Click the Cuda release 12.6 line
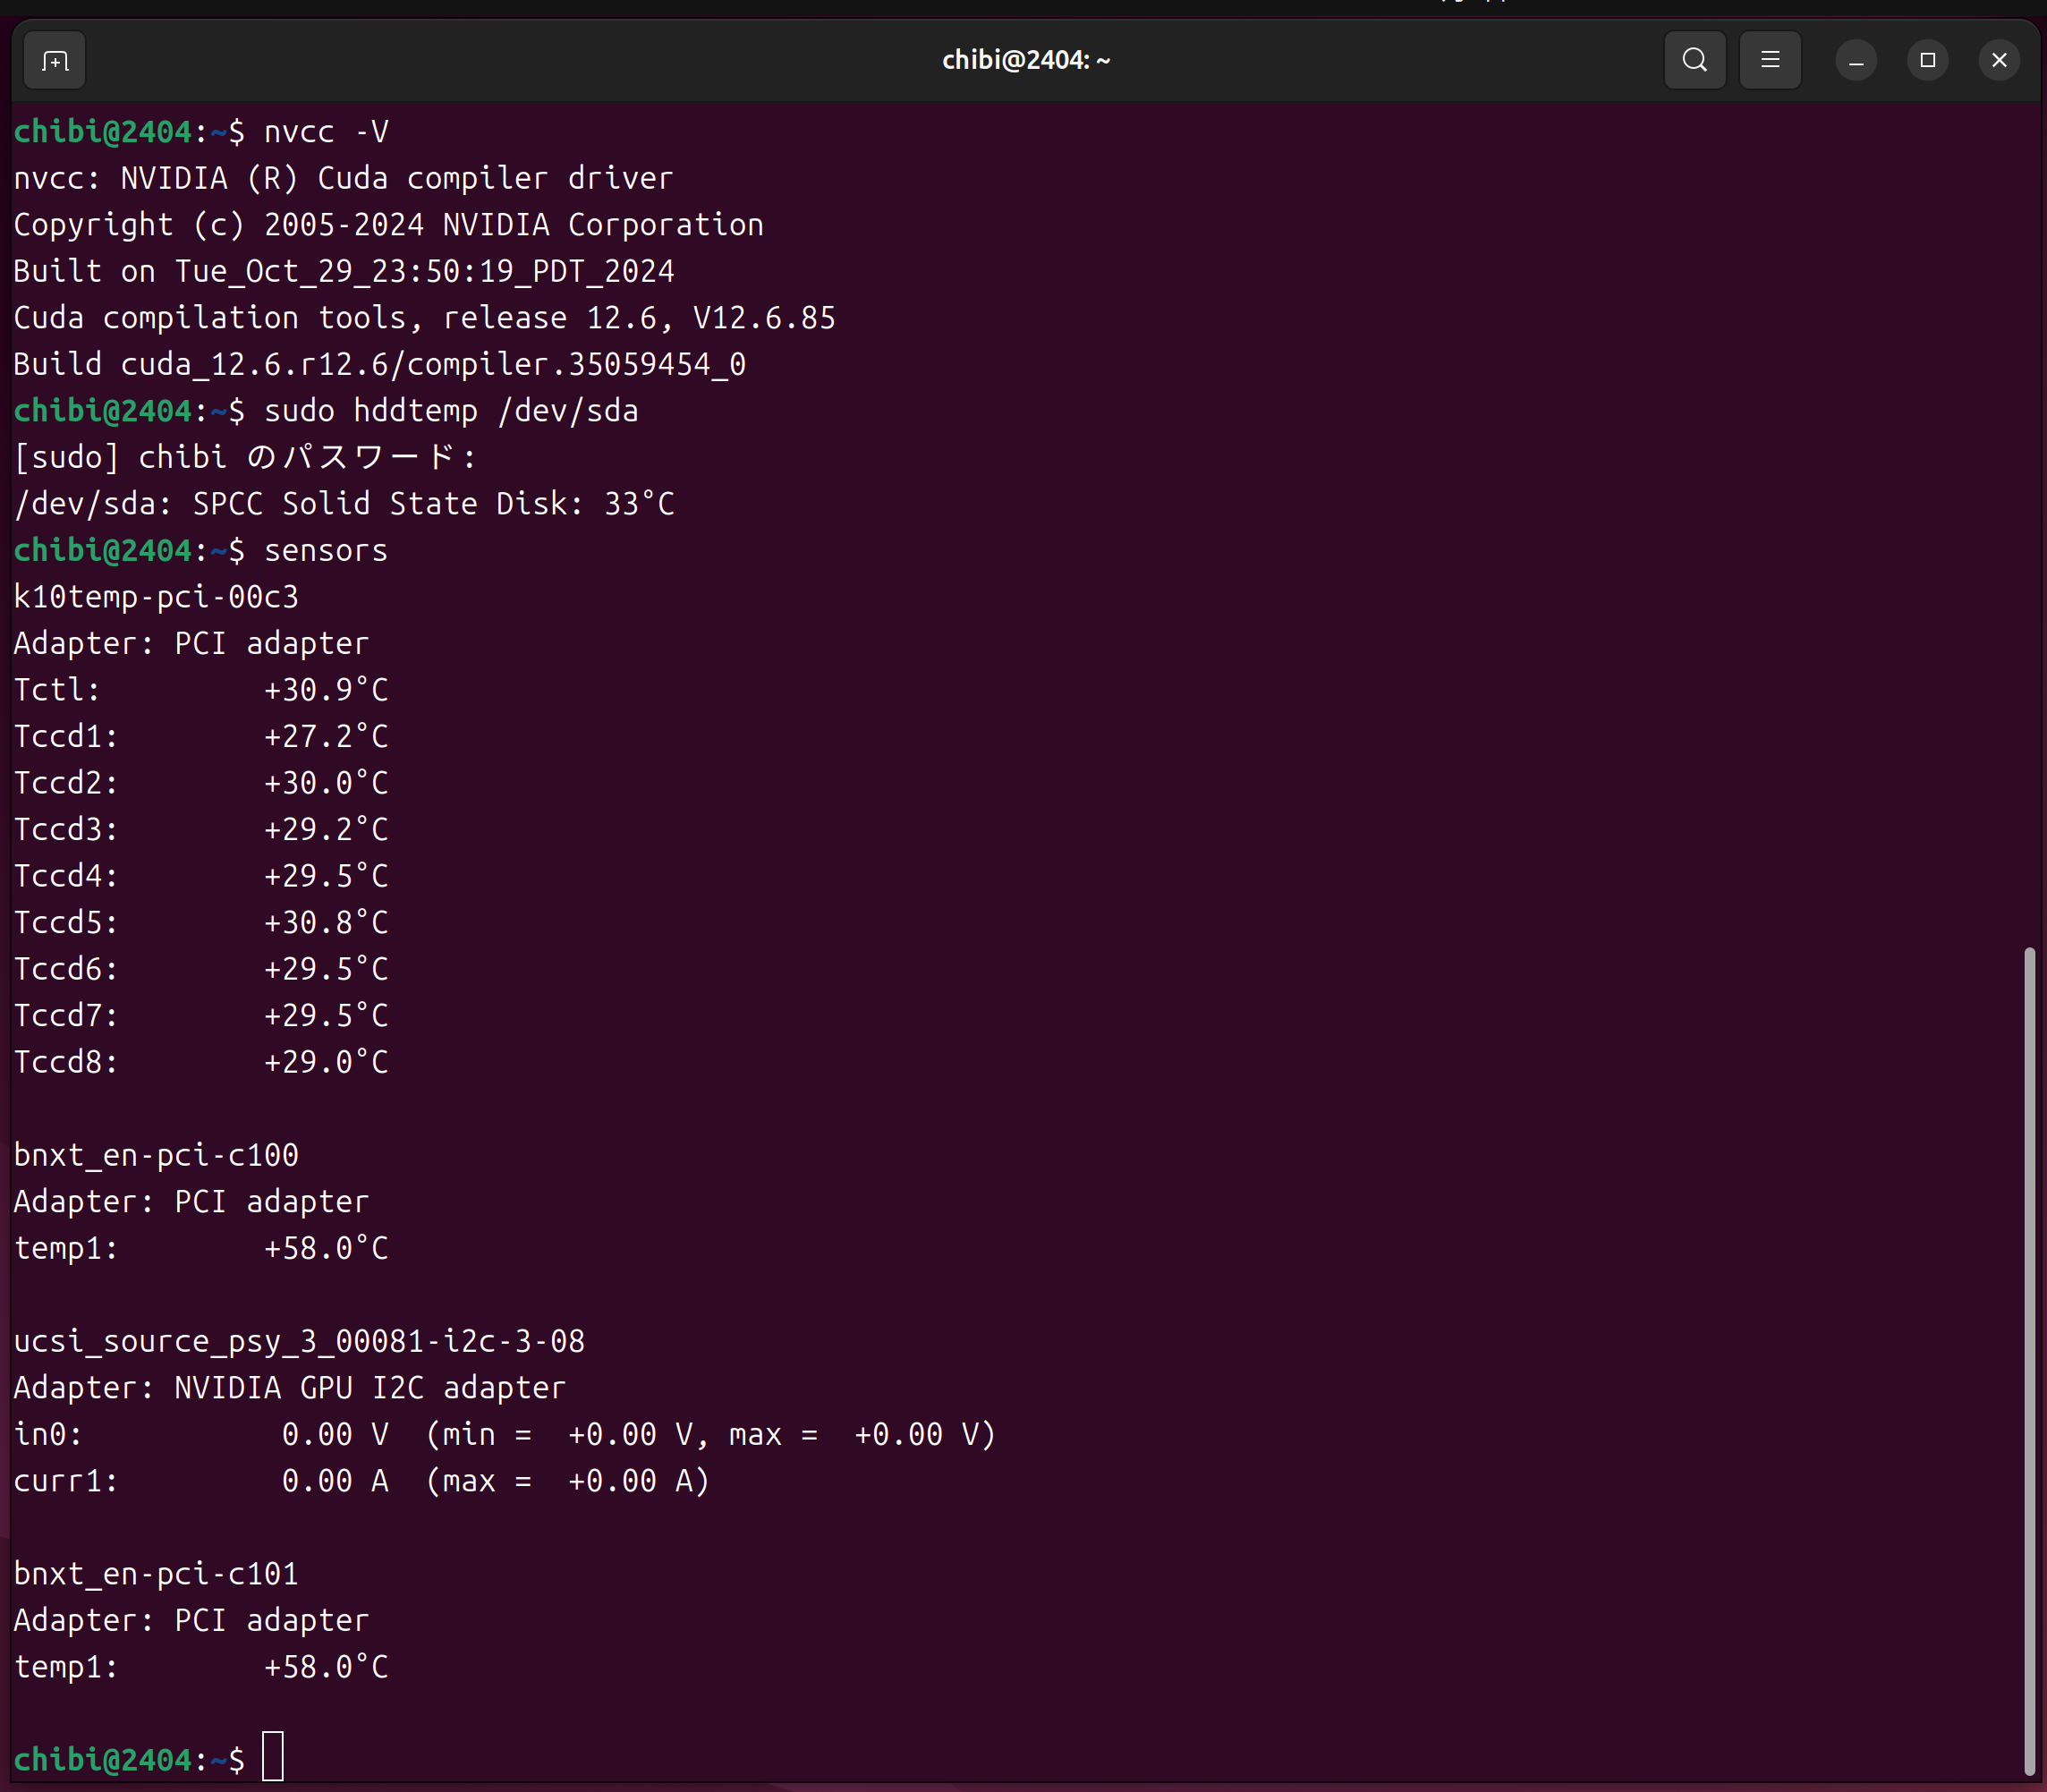2047x1792 pixels. click(x=424, y=318)
